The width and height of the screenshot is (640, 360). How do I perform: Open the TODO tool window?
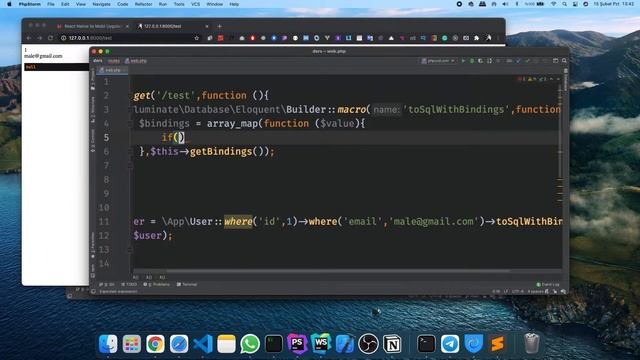129,284
